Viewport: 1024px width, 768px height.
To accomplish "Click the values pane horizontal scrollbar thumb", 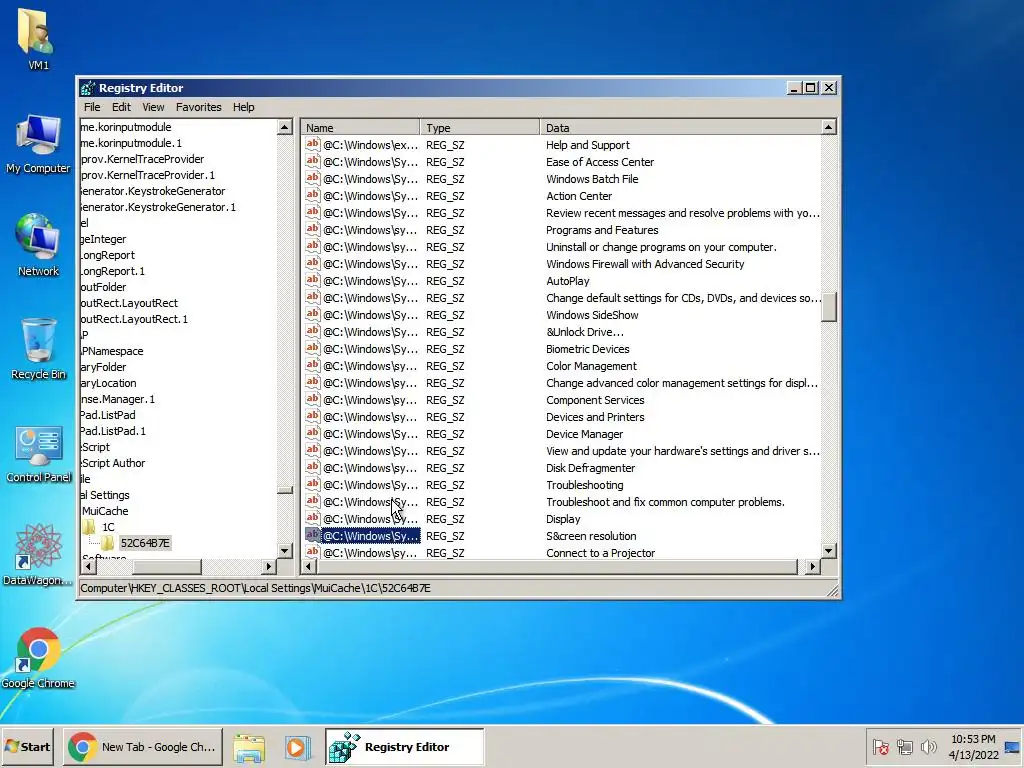I will (x=556, y=566).
